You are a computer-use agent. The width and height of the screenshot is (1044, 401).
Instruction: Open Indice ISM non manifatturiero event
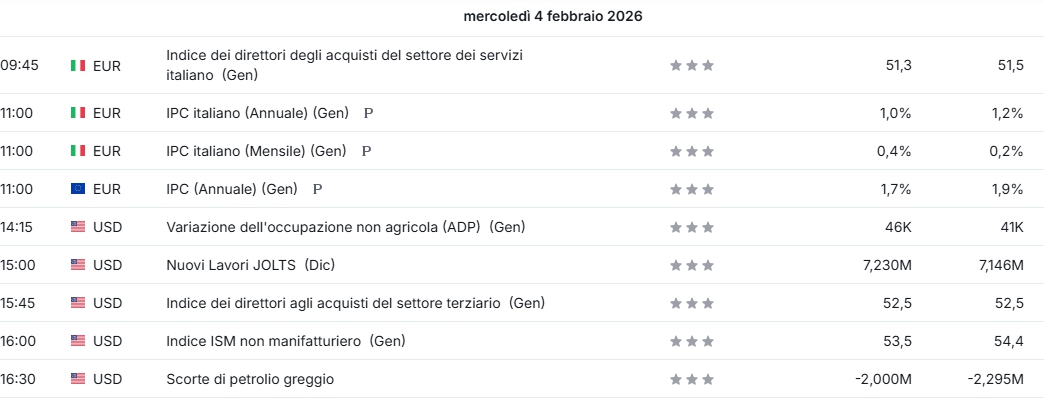click(x=285, y=342)
